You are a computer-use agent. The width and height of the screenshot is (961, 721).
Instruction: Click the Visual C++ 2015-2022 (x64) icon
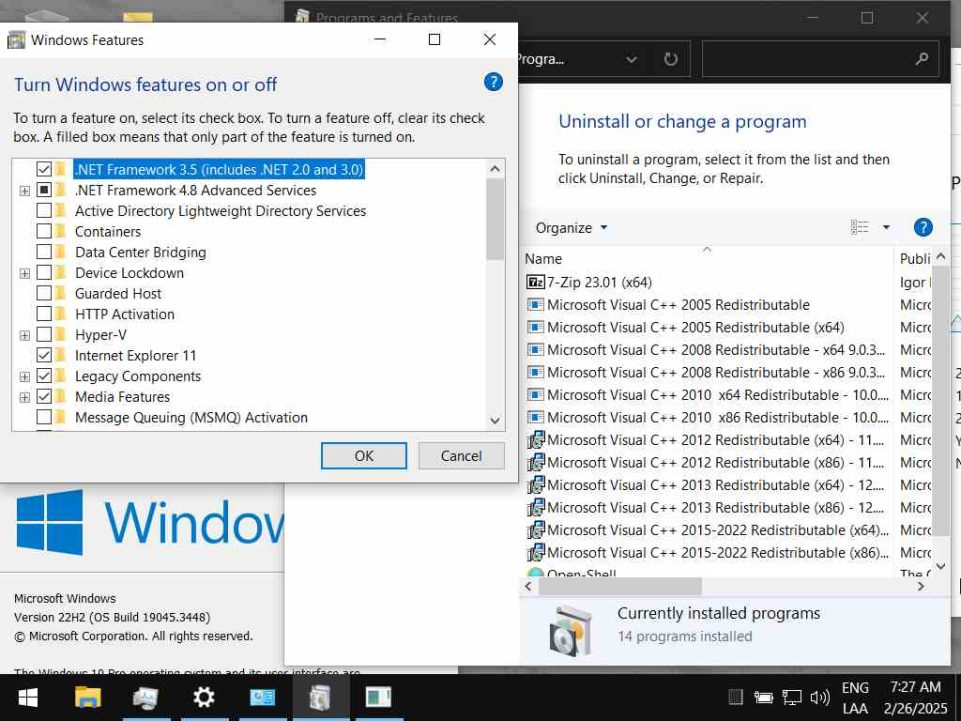536,530
